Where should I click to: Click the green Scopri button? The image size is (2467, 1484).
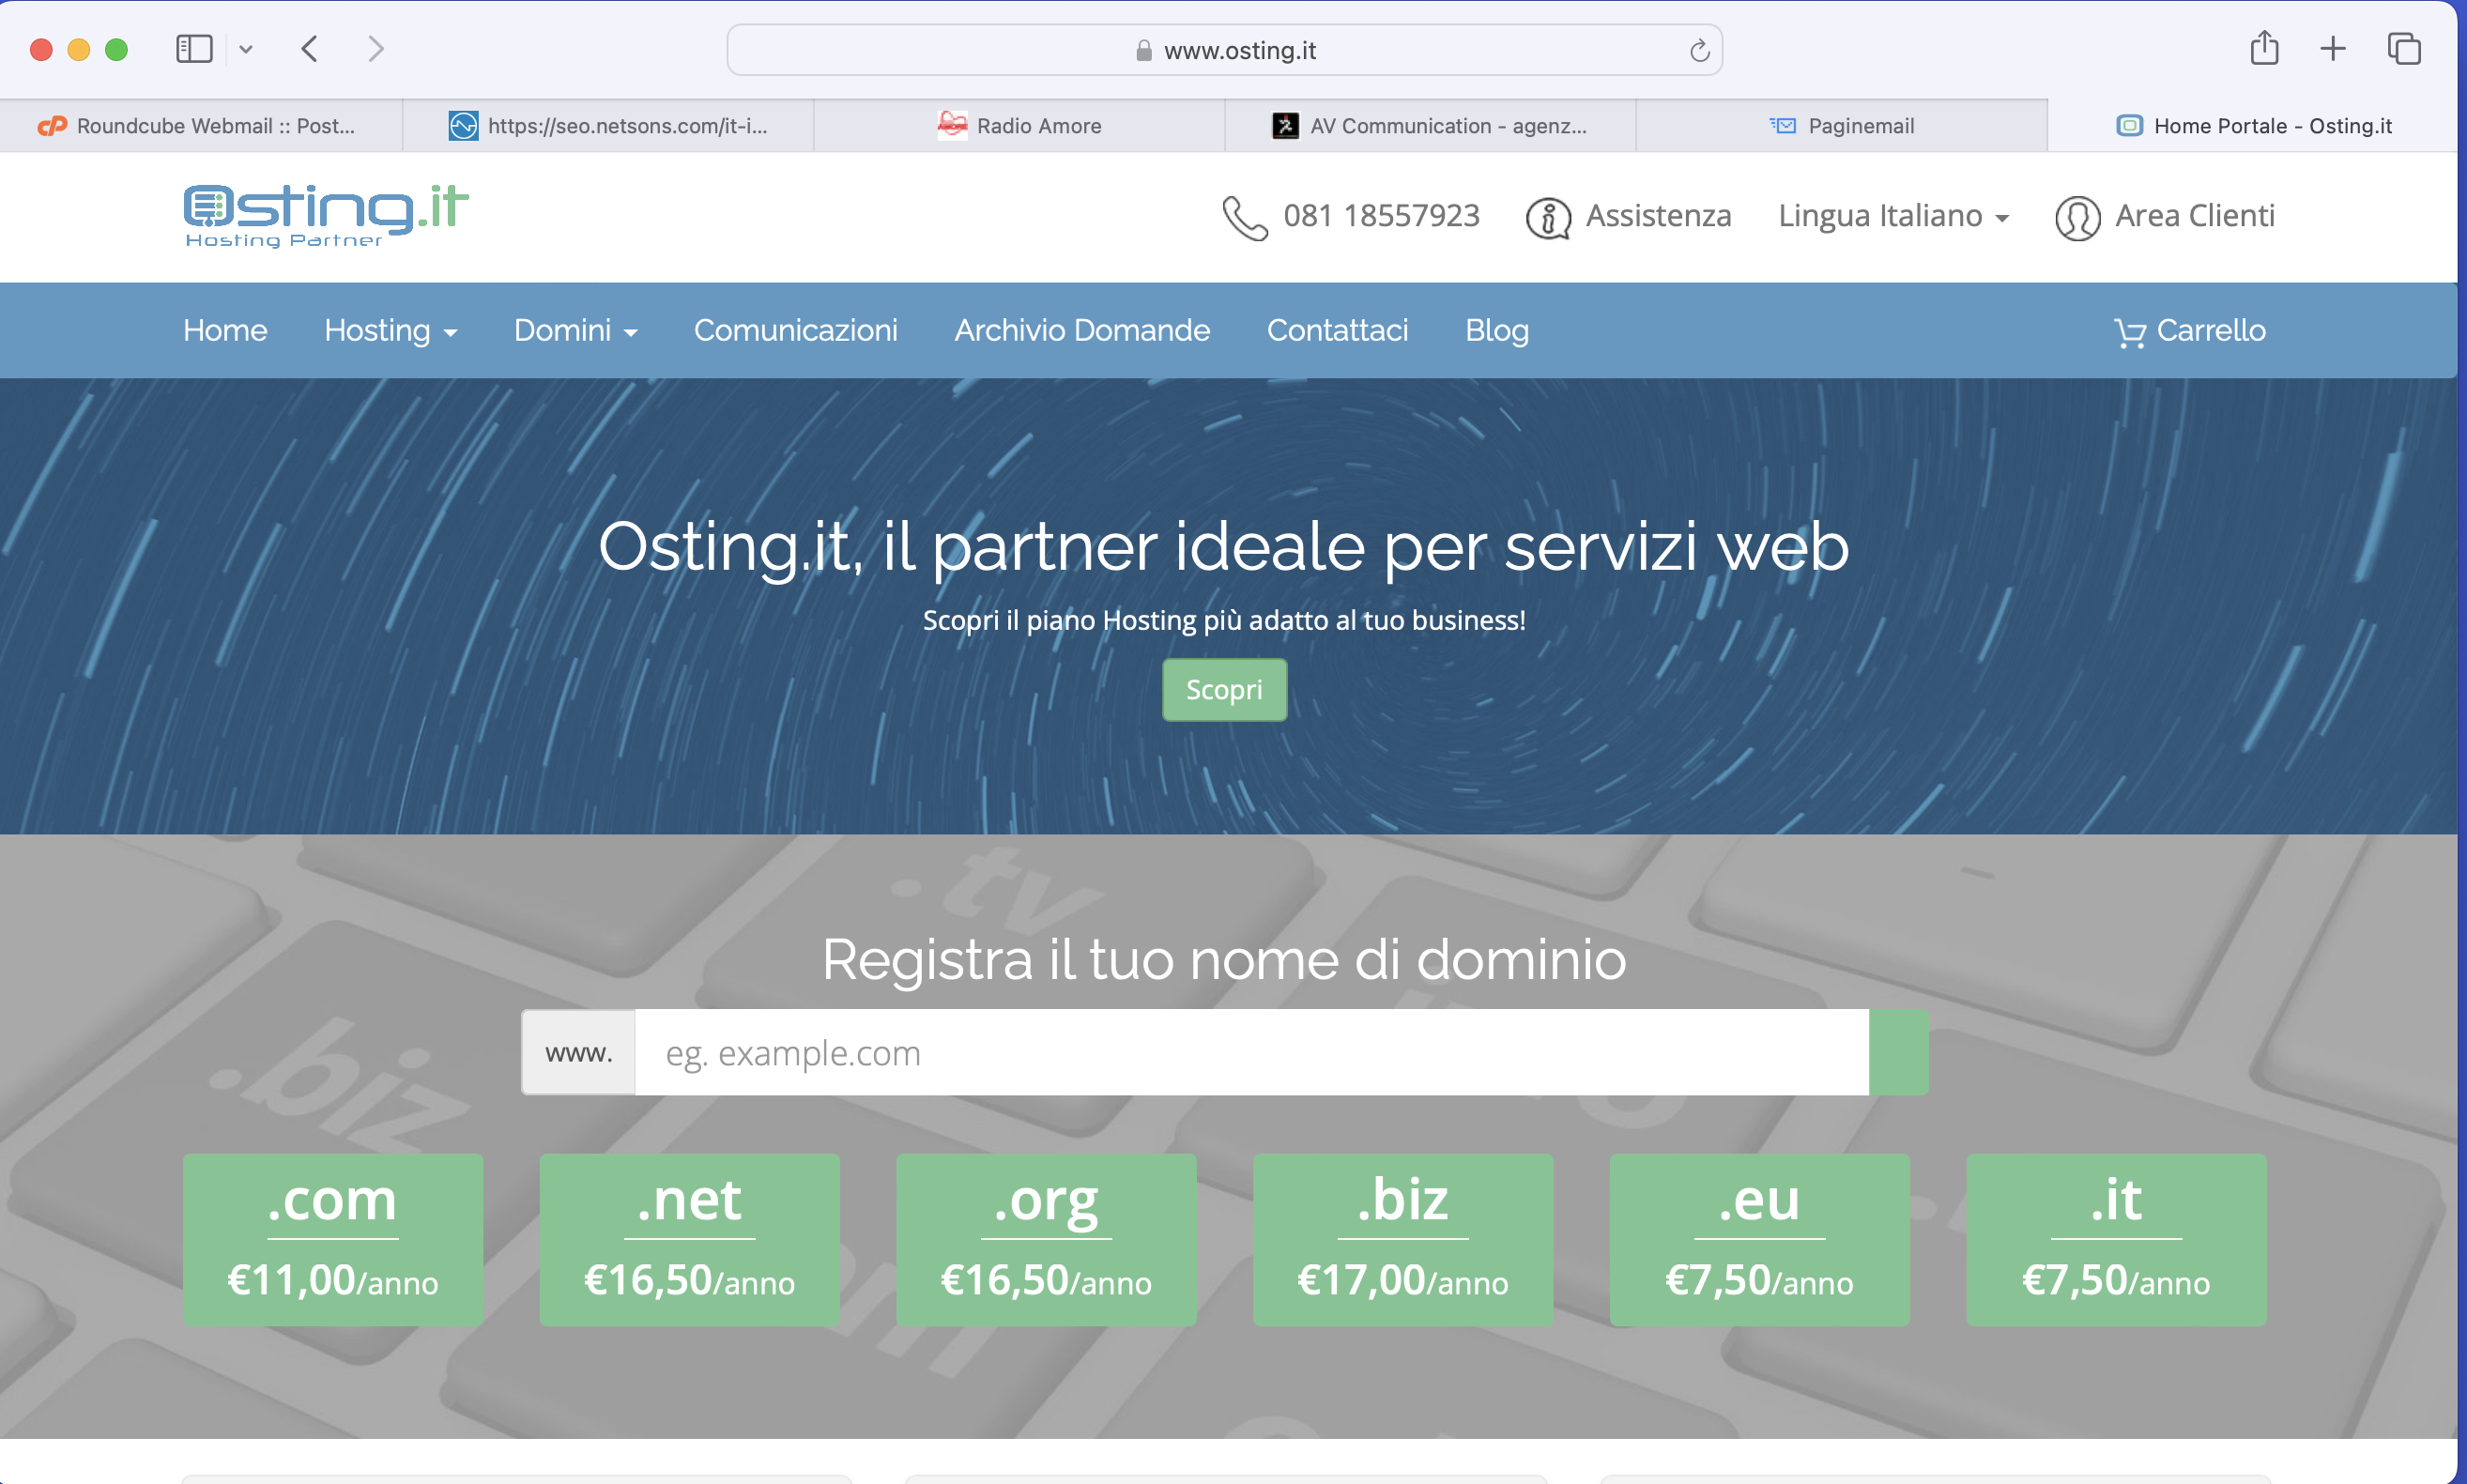pos(1224,690)
